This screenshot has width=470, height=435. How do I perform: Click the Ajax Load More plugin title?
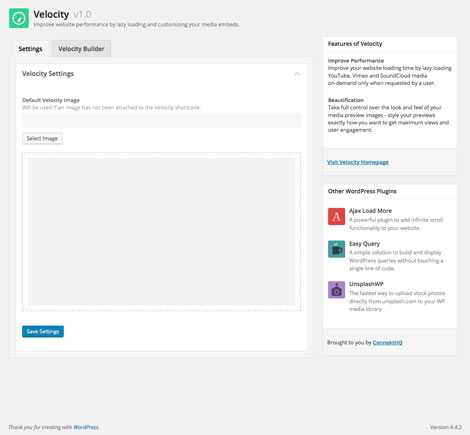click(x=370, y=211)
